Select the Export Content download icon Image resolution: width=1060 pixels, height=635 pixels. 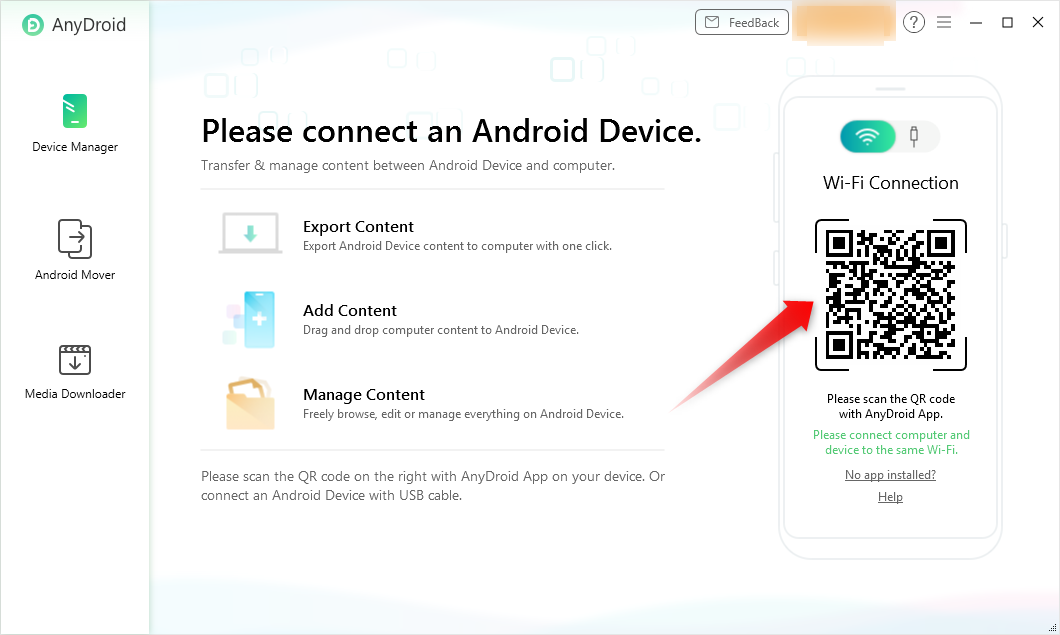pyautogui.click(x=249, y=232)
